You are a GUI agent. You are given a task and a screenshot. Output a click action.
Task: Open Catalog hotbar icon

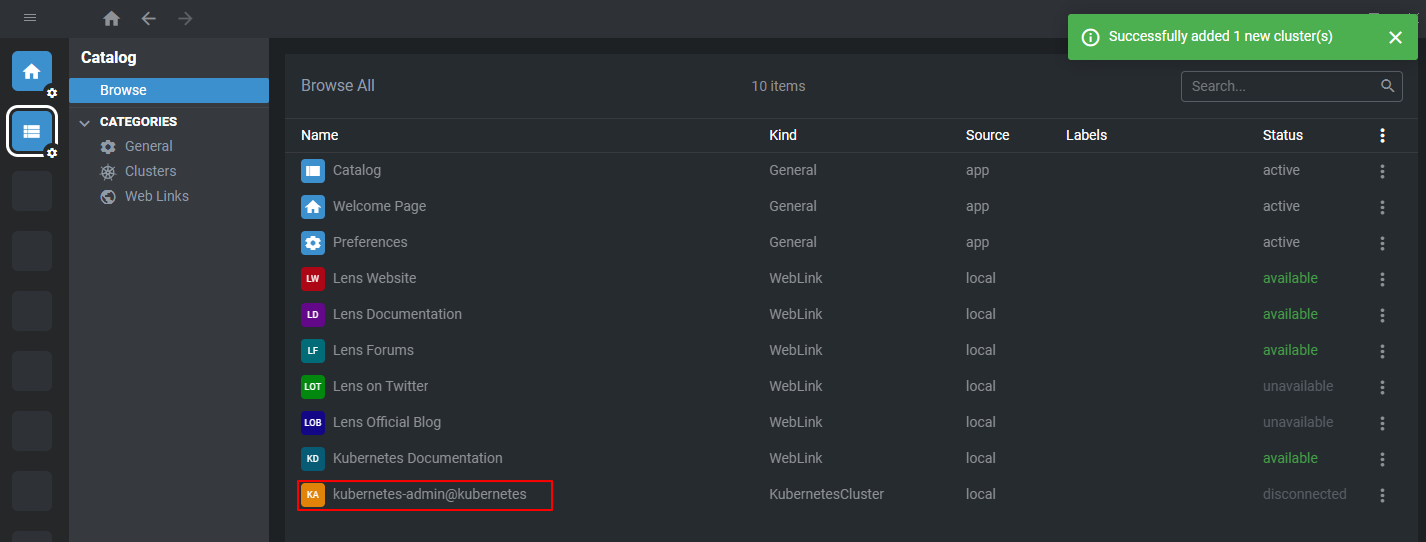tap(32, 131)
